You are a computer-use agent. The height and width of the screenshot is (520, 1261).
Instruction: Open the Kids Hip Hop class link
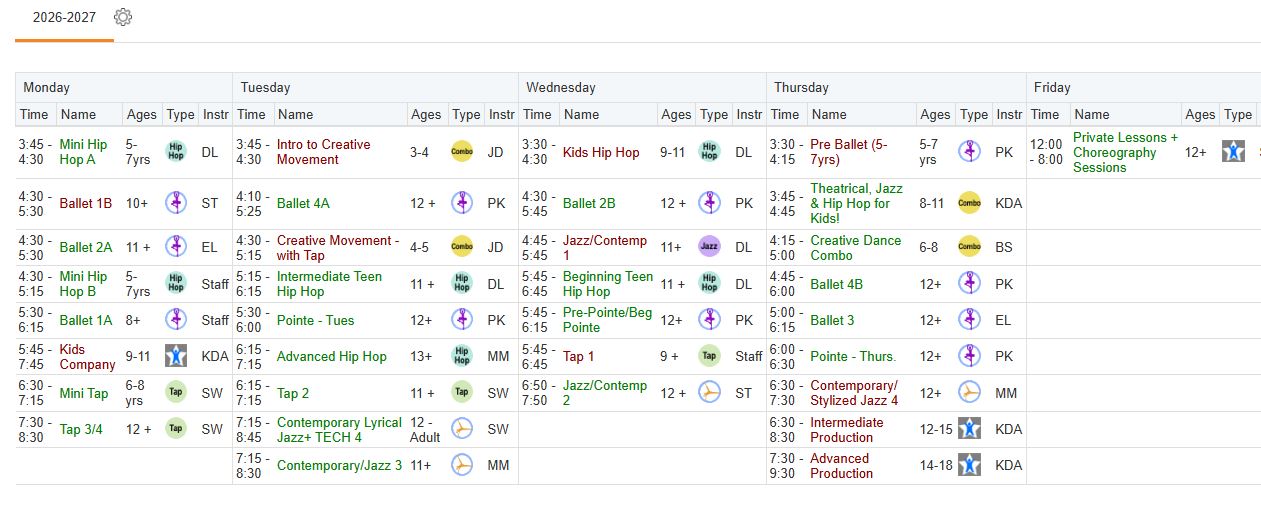[601, 152]
